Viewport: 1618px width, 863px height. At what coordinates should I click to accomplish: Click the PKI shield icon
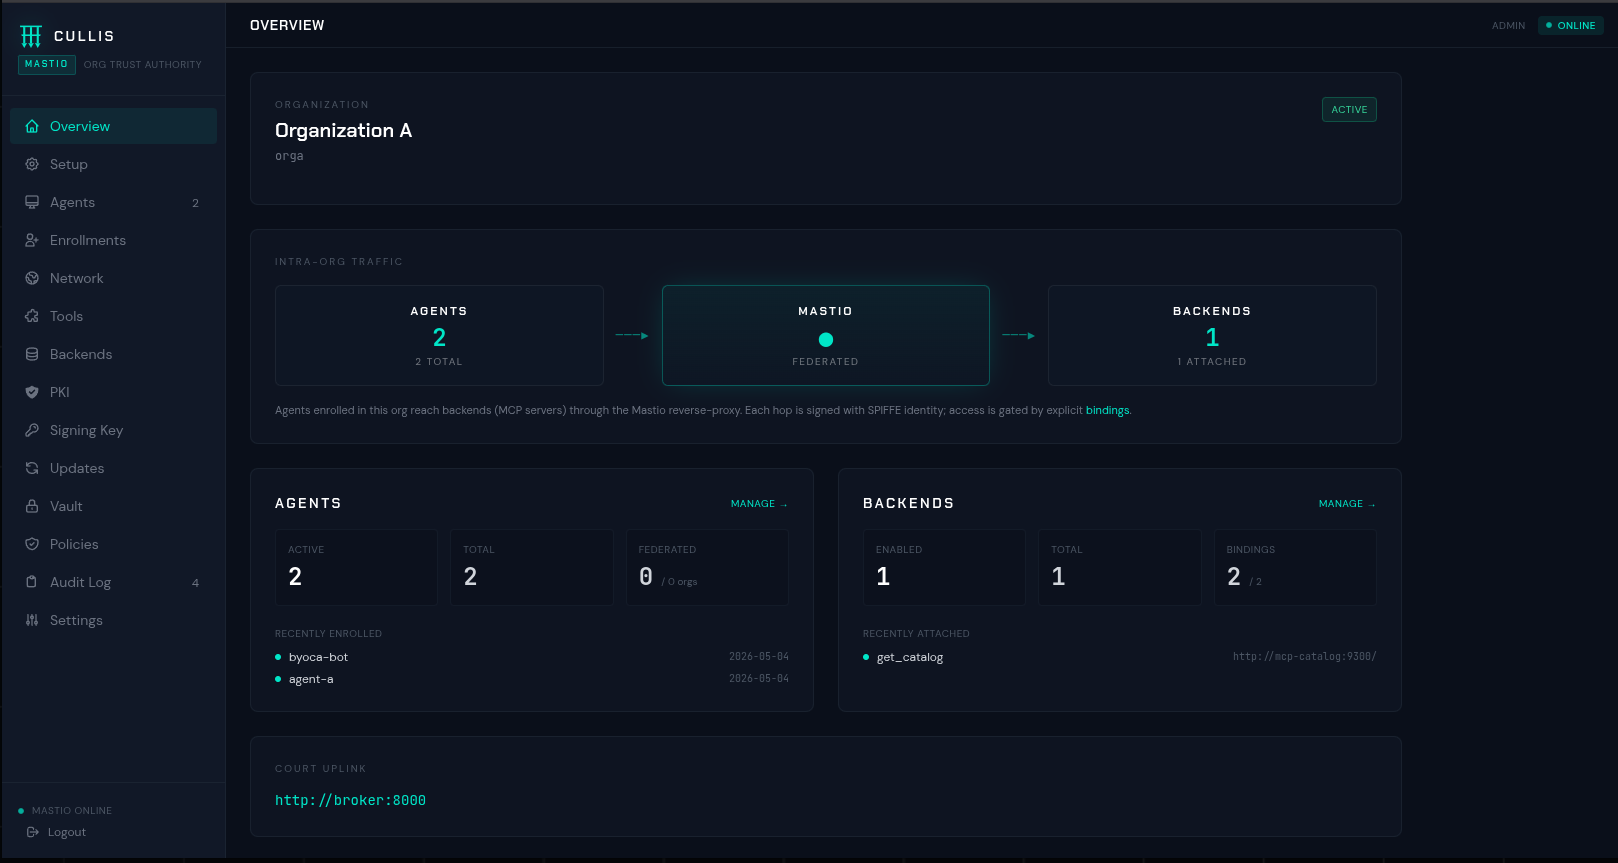click(x=32, y=392)
